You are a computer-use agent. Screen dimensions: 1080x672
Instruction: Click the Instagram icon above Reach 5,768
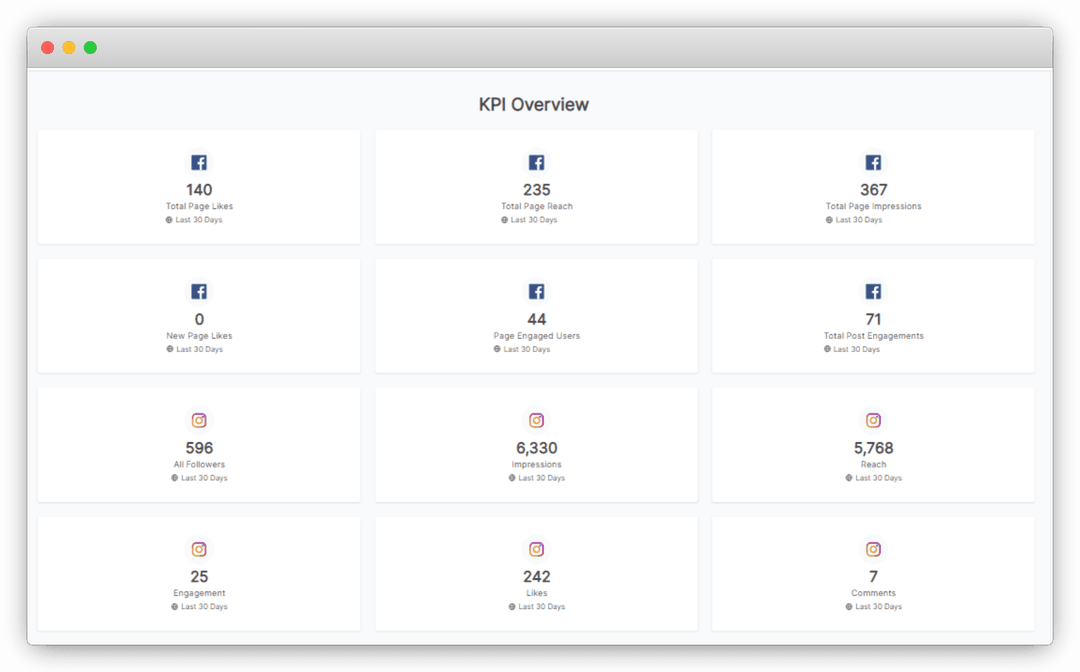pos(873,420)
